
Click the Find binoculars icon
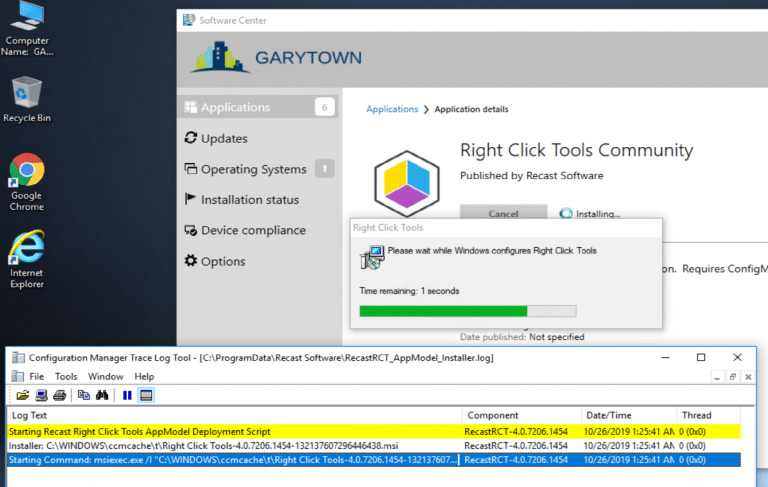click(101, 395)
